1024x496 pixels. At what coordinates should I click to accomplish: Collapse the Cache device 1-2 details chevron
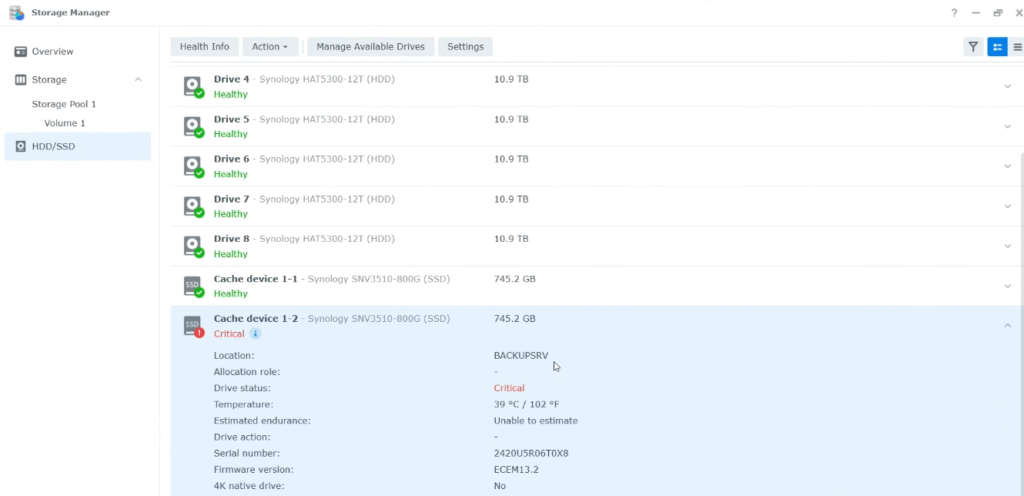(x=1008, y=325)
